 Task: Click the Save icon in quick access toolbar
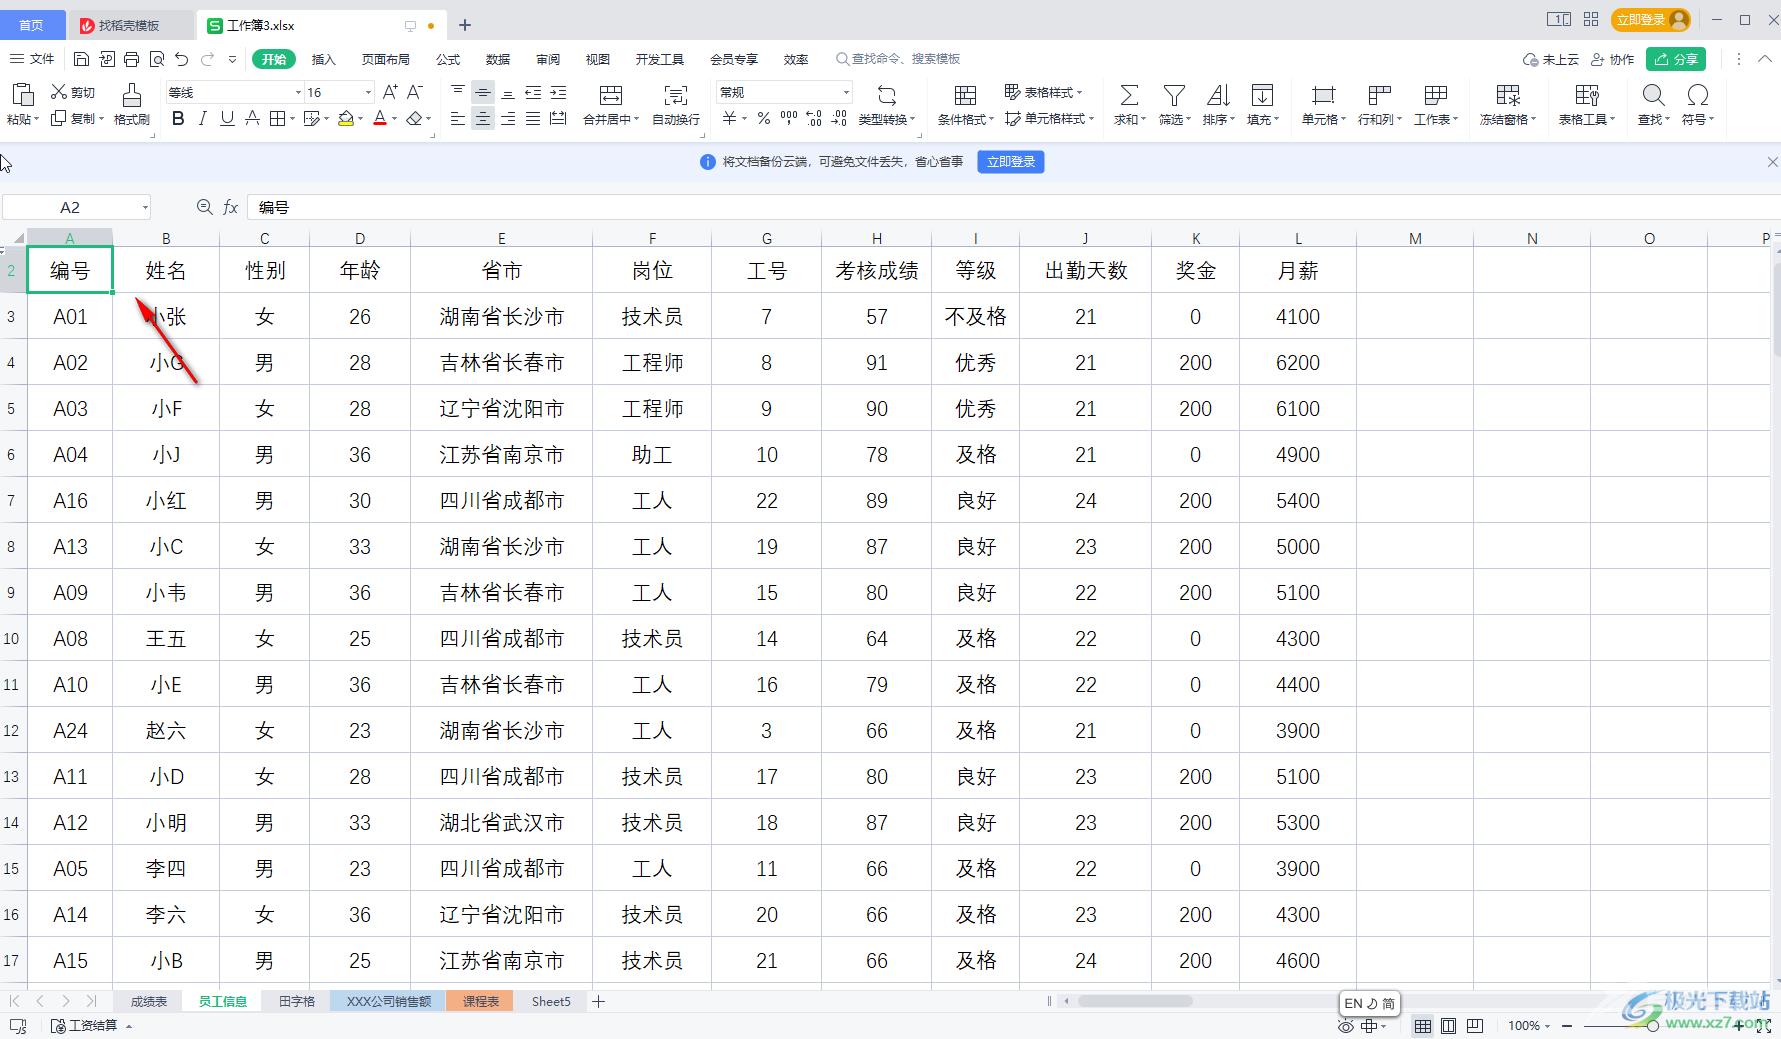click(x=82, y=59)
